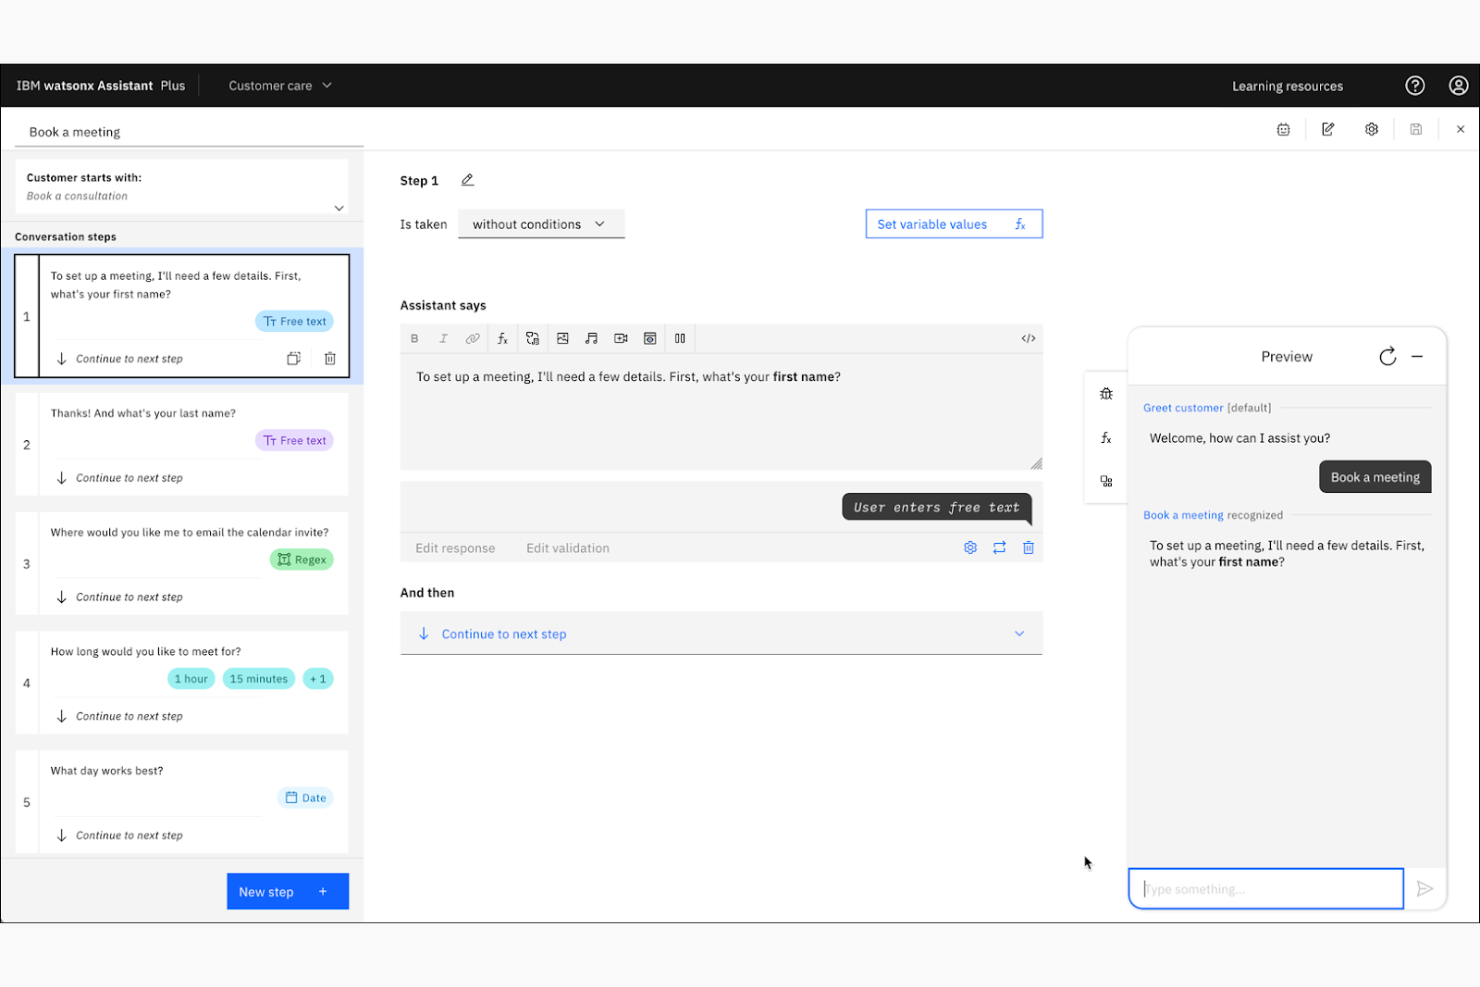
Task: Select step 5 'What day works best?'
Action: coord(182,801)
